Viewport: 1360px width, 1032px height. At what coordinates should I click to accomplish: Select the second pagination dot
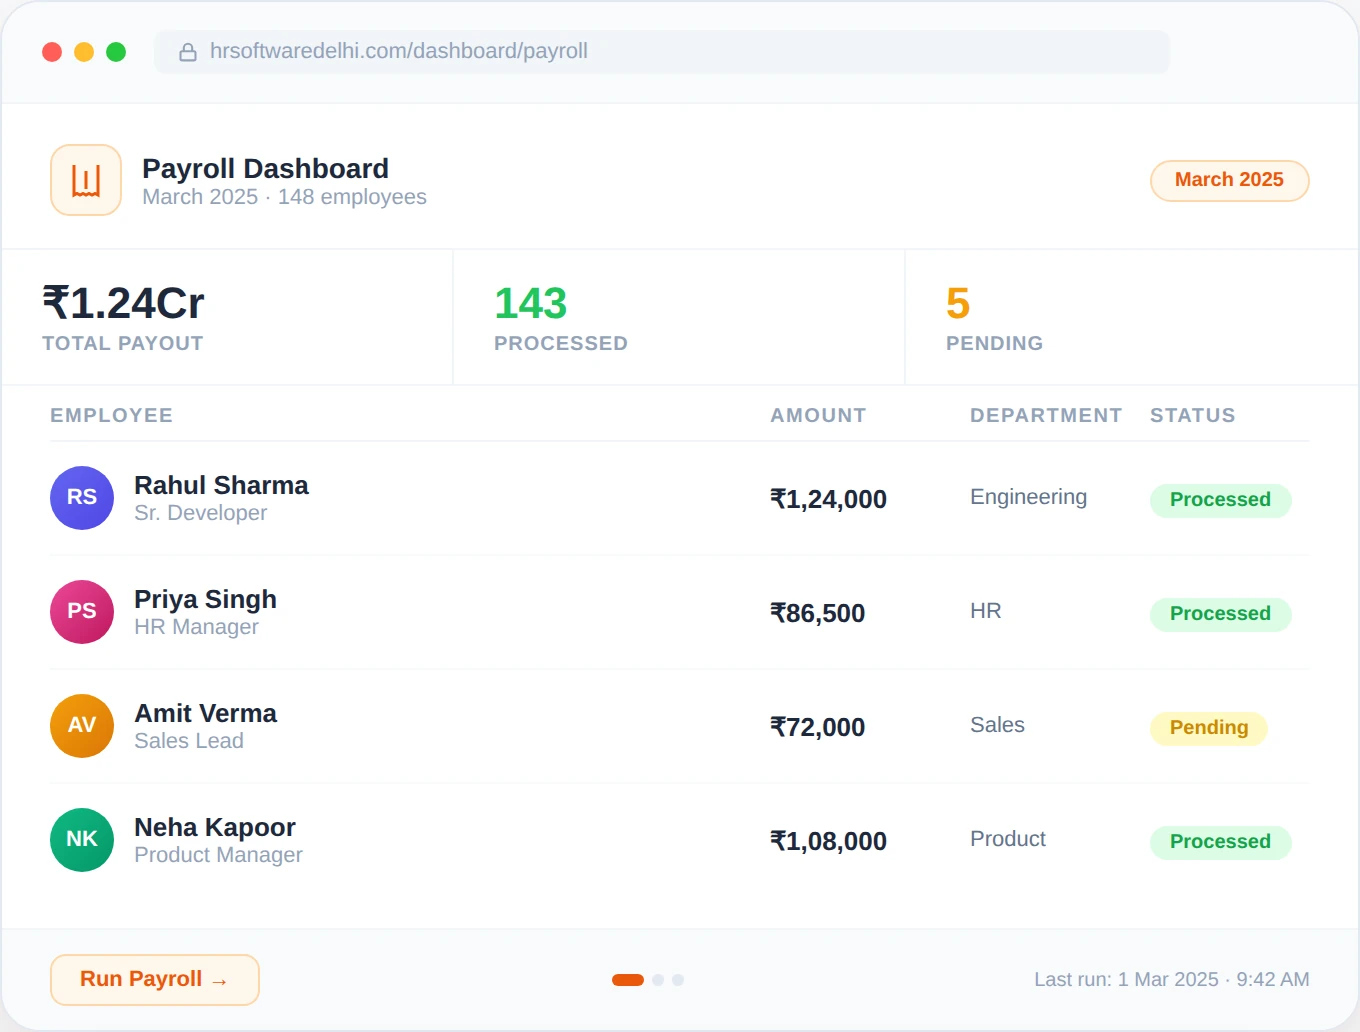[658, 980]
